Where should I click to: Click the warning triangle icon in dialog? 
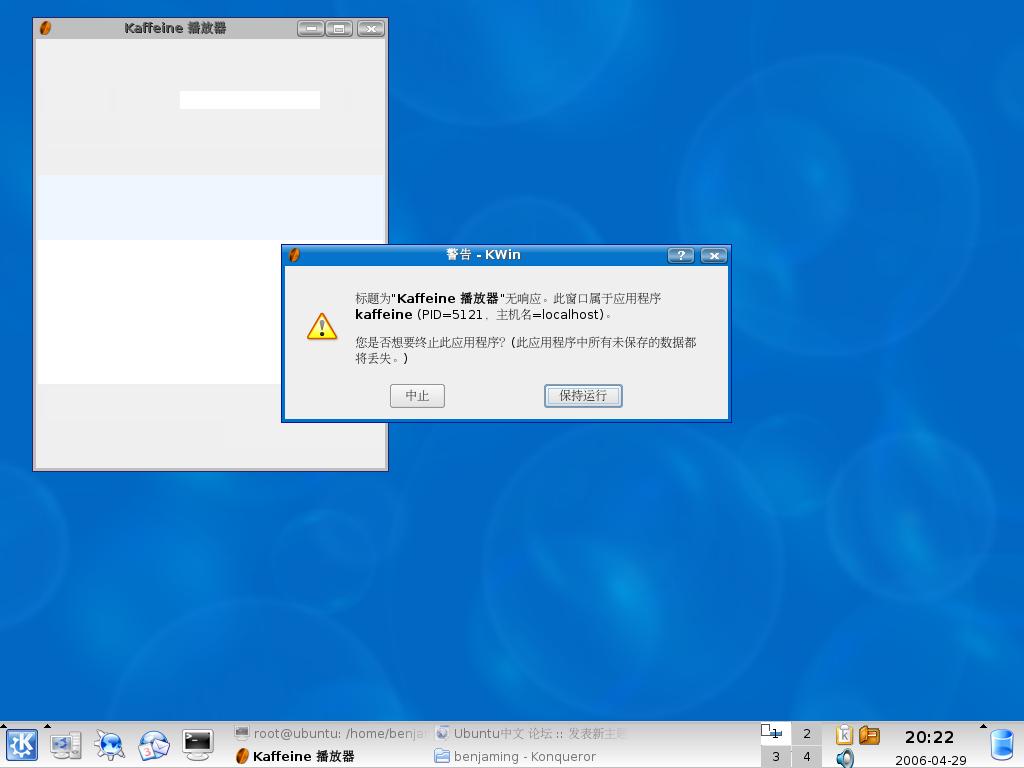point(322,327)
